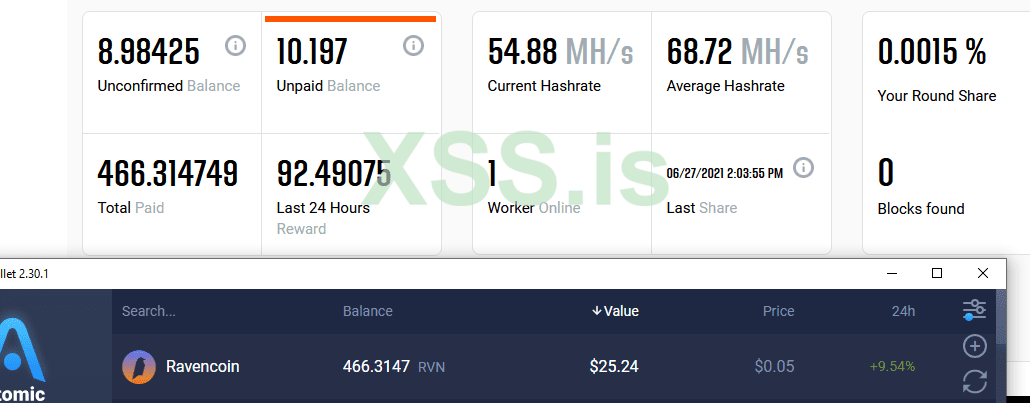Click the 466.314749 Total Paid value

click(168, 174)
